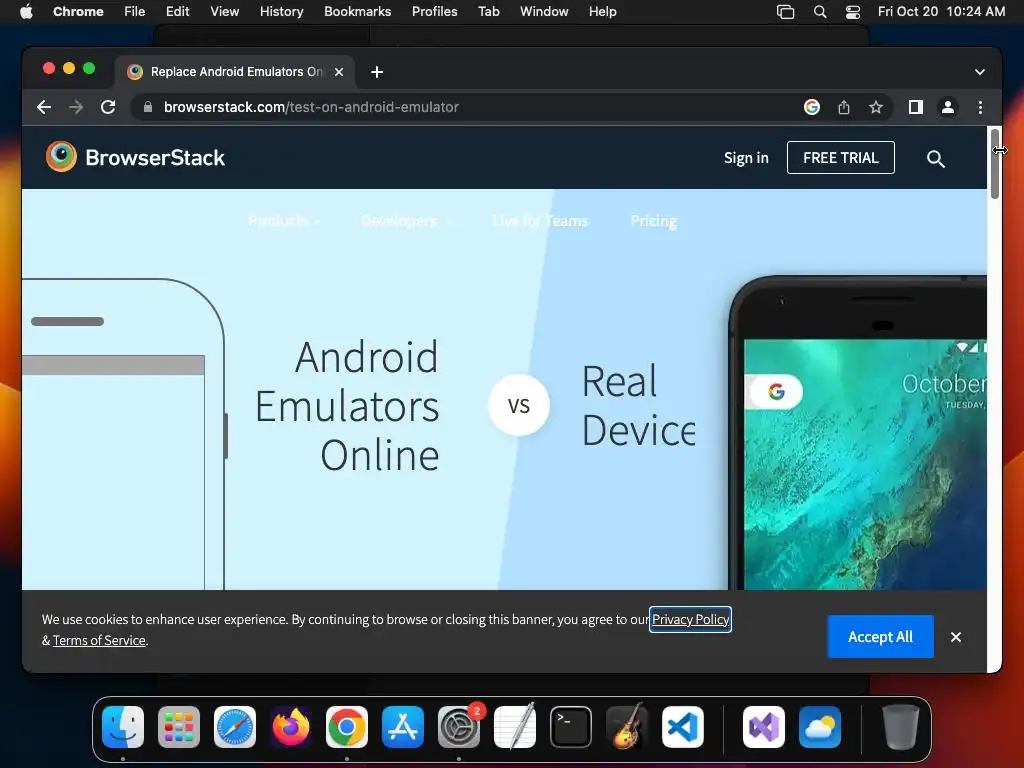Open TextEdit from the Dock
The image size is (1024, 768).
tap(515, 727)
